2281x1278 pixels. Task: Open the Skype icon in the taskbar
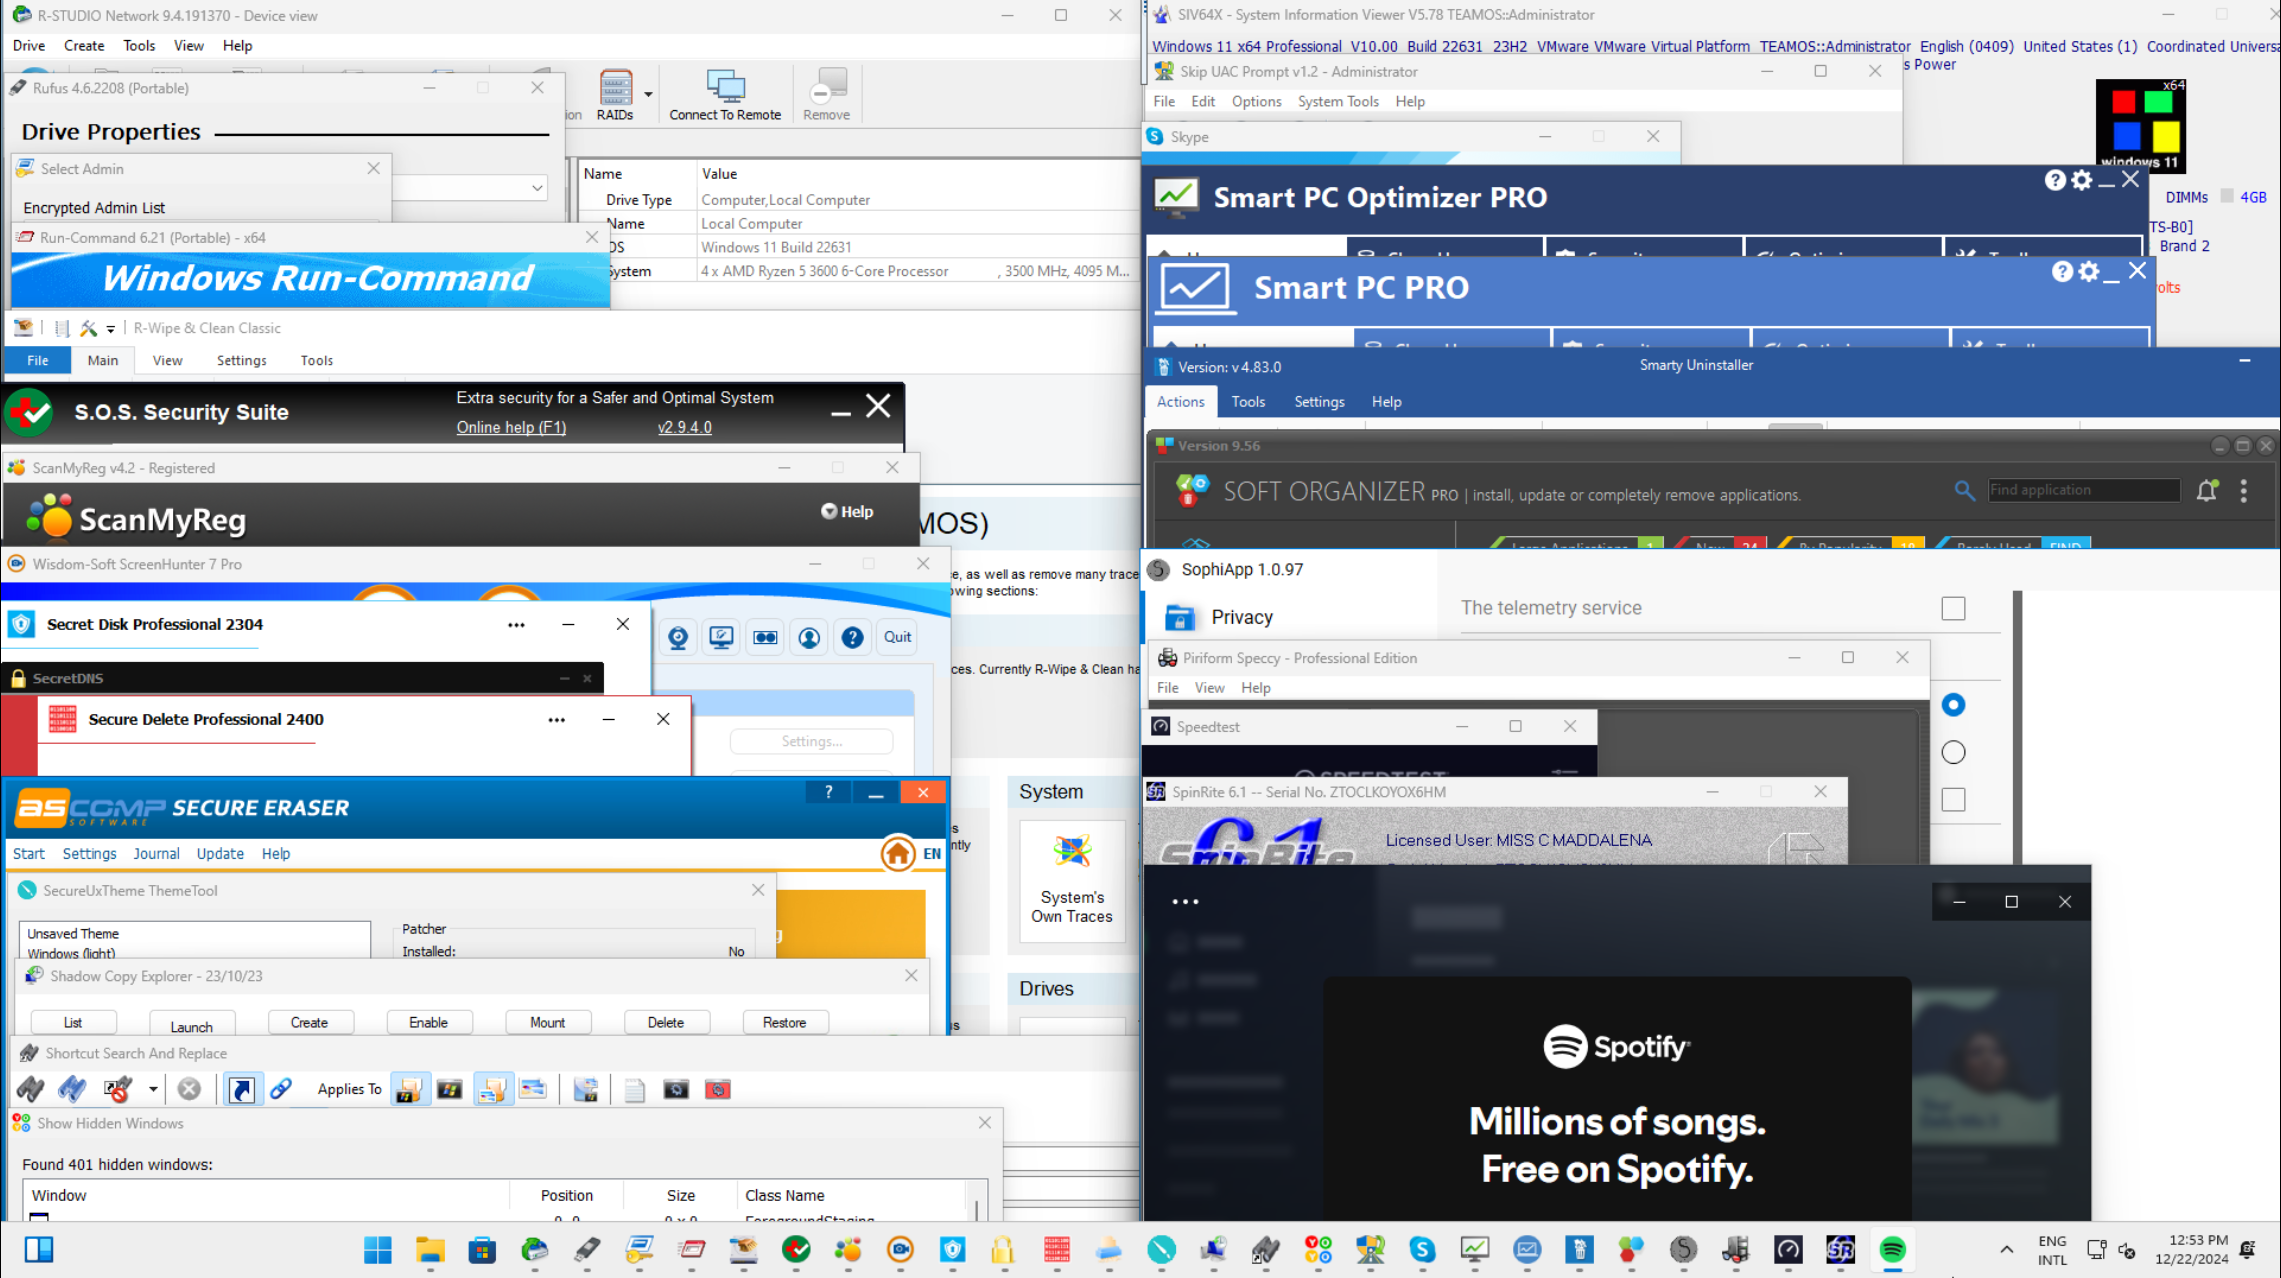1422,1249
